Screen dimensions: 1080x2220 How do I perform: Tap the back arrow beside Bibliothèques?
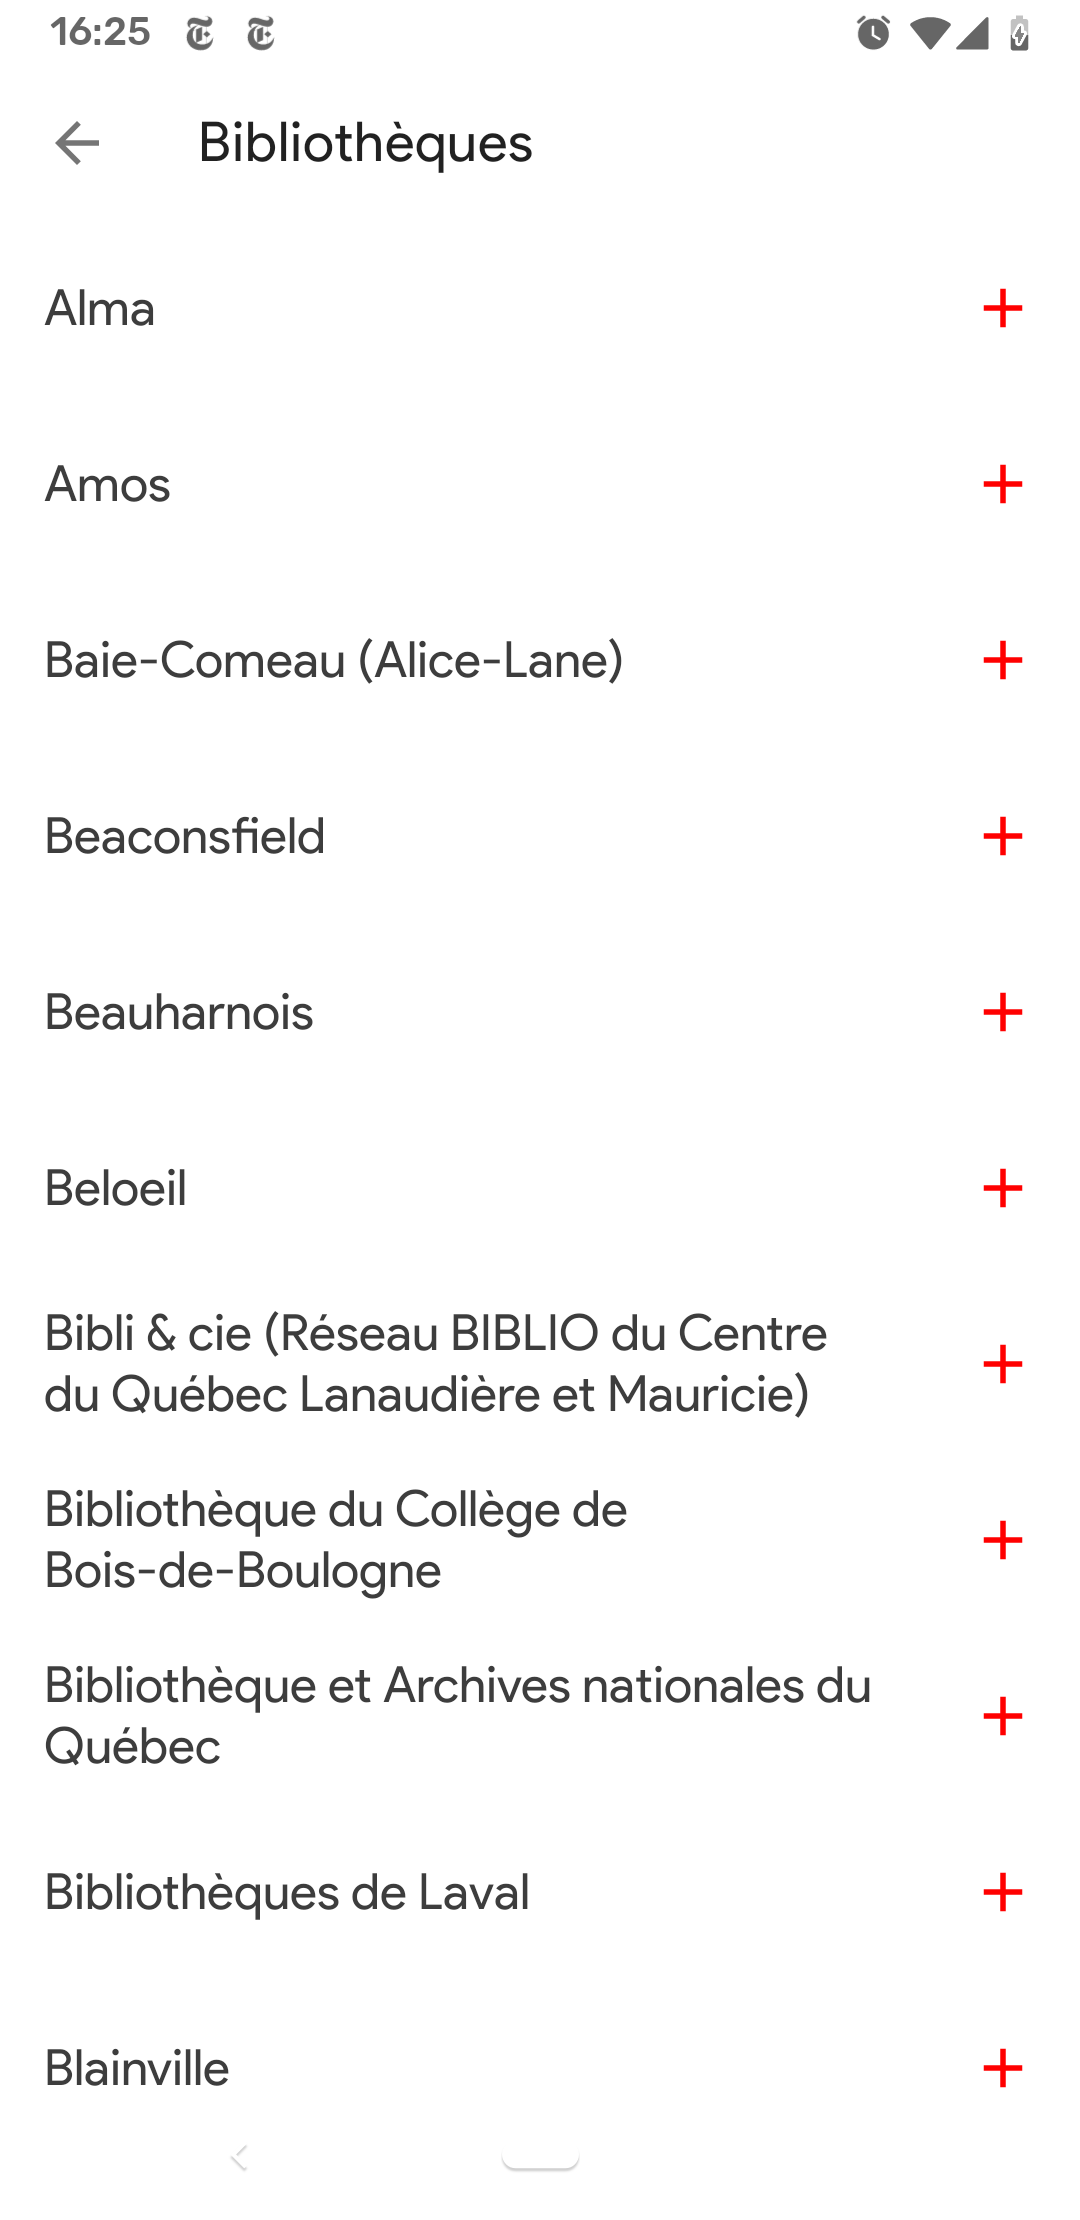tap(77, 143)
